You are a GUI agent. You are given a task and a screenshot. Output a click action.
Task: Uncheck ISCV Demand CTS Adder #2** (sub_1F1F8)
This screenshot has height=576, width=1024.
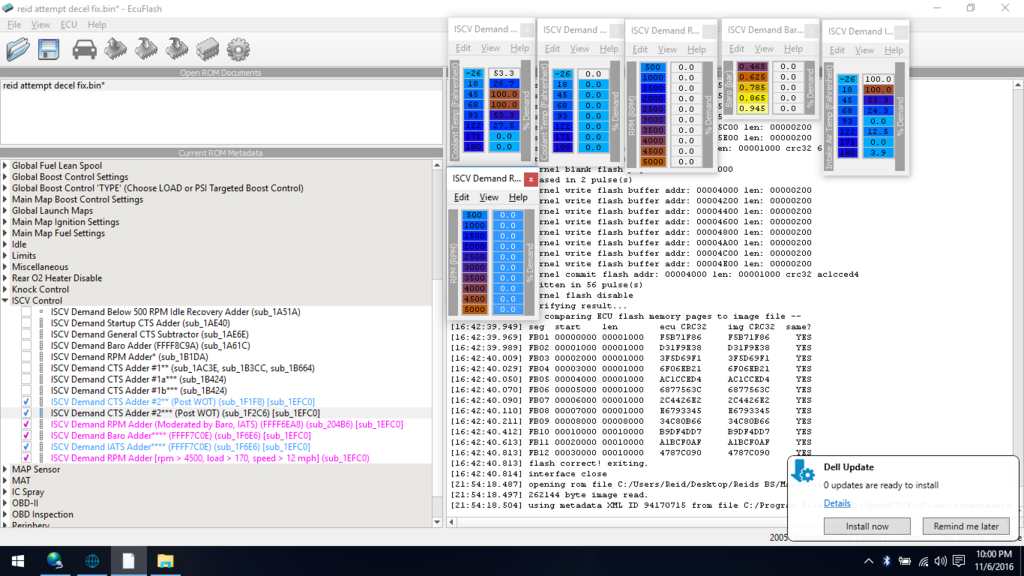(26, 402)
